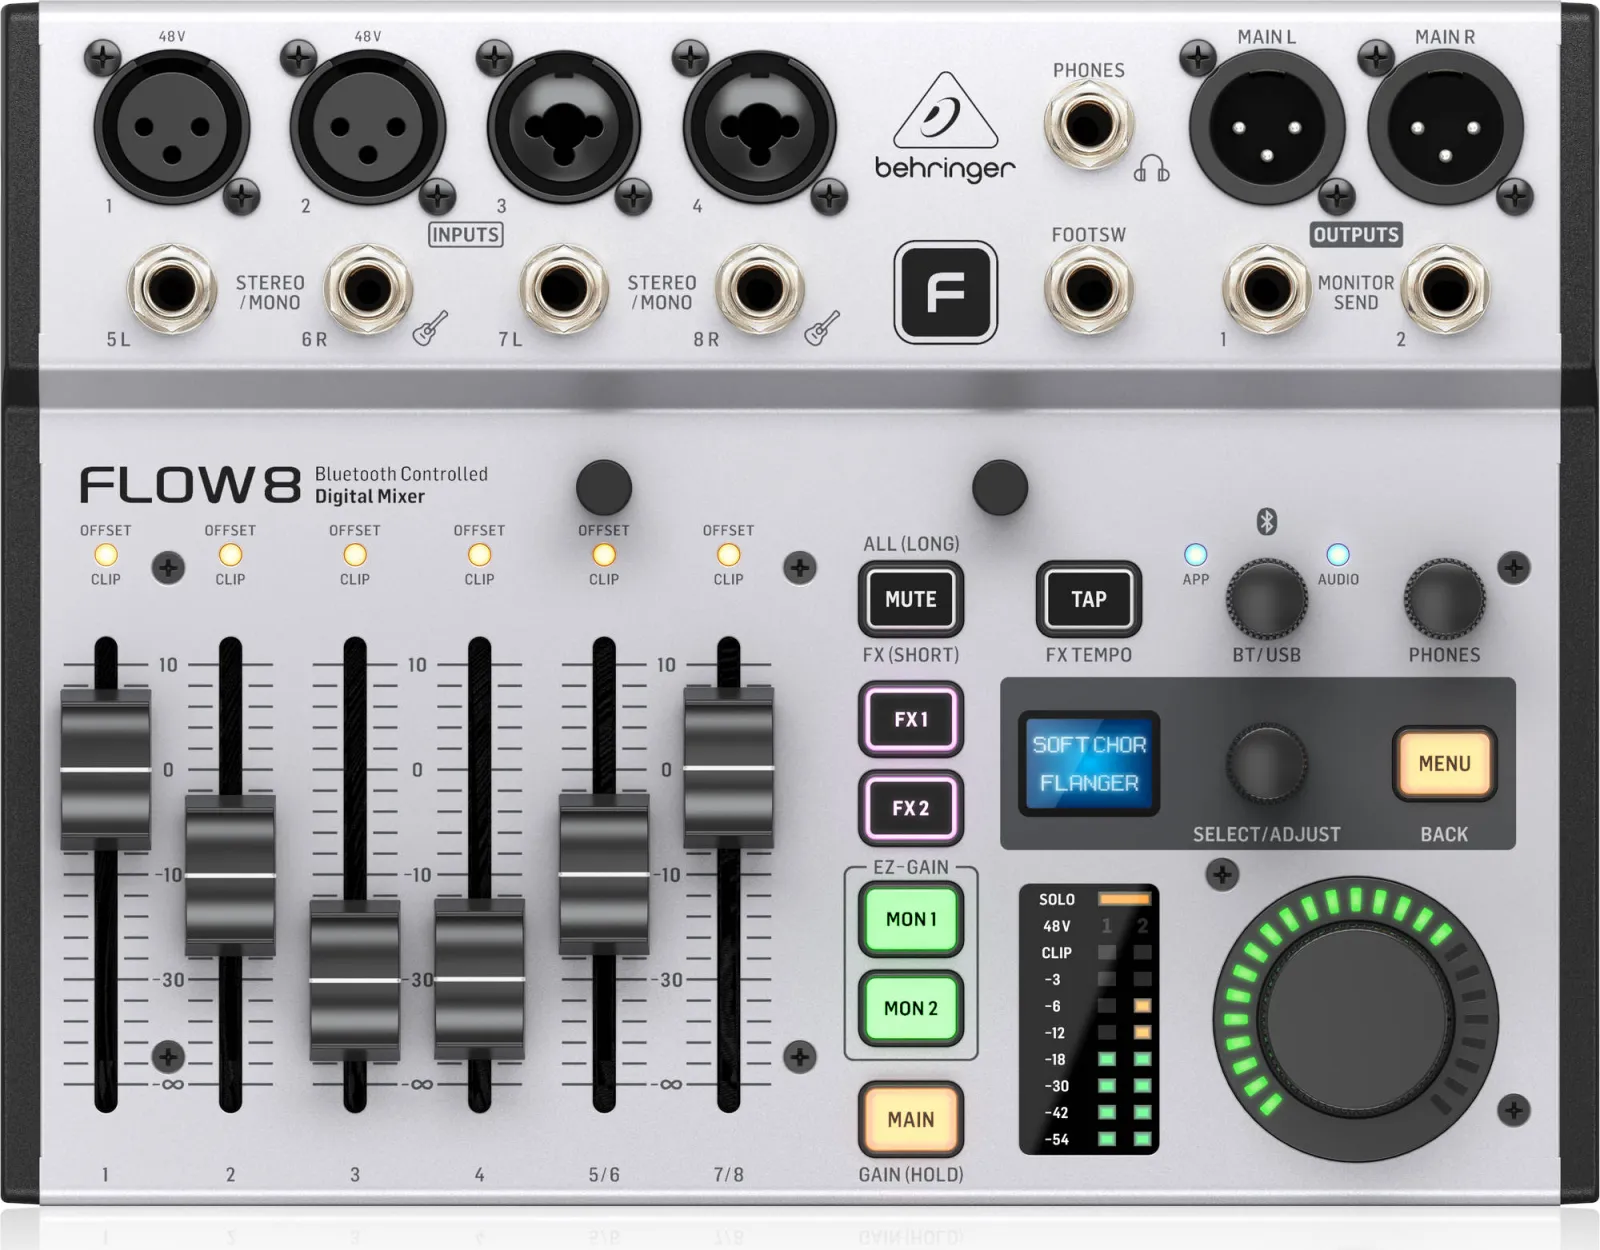1600x1250 pixels.
Task: Click XLR input 1 connector
Action: [172, 128]
